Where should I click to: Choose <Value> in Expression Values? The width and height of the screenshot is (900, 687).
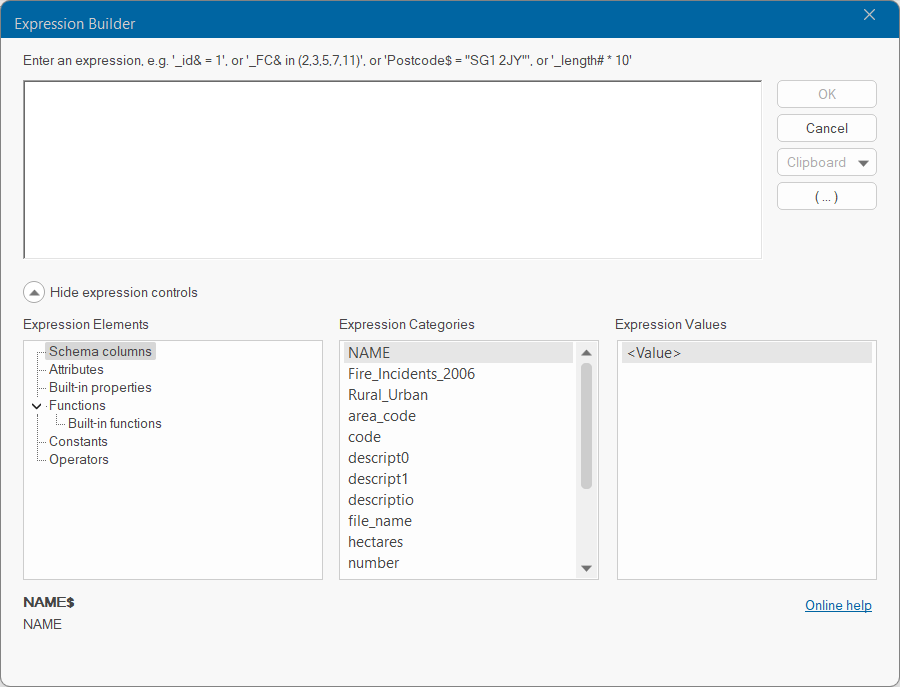654,352
